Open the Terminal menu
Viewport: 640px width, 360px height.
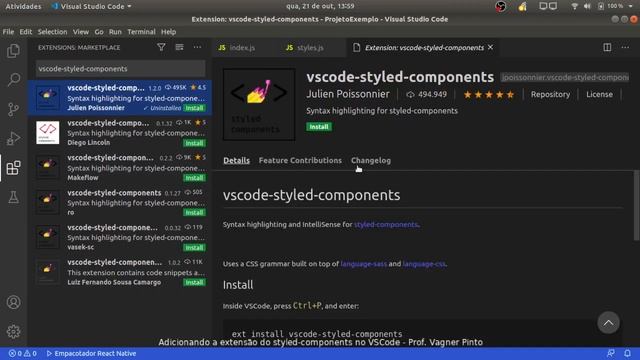141,32
